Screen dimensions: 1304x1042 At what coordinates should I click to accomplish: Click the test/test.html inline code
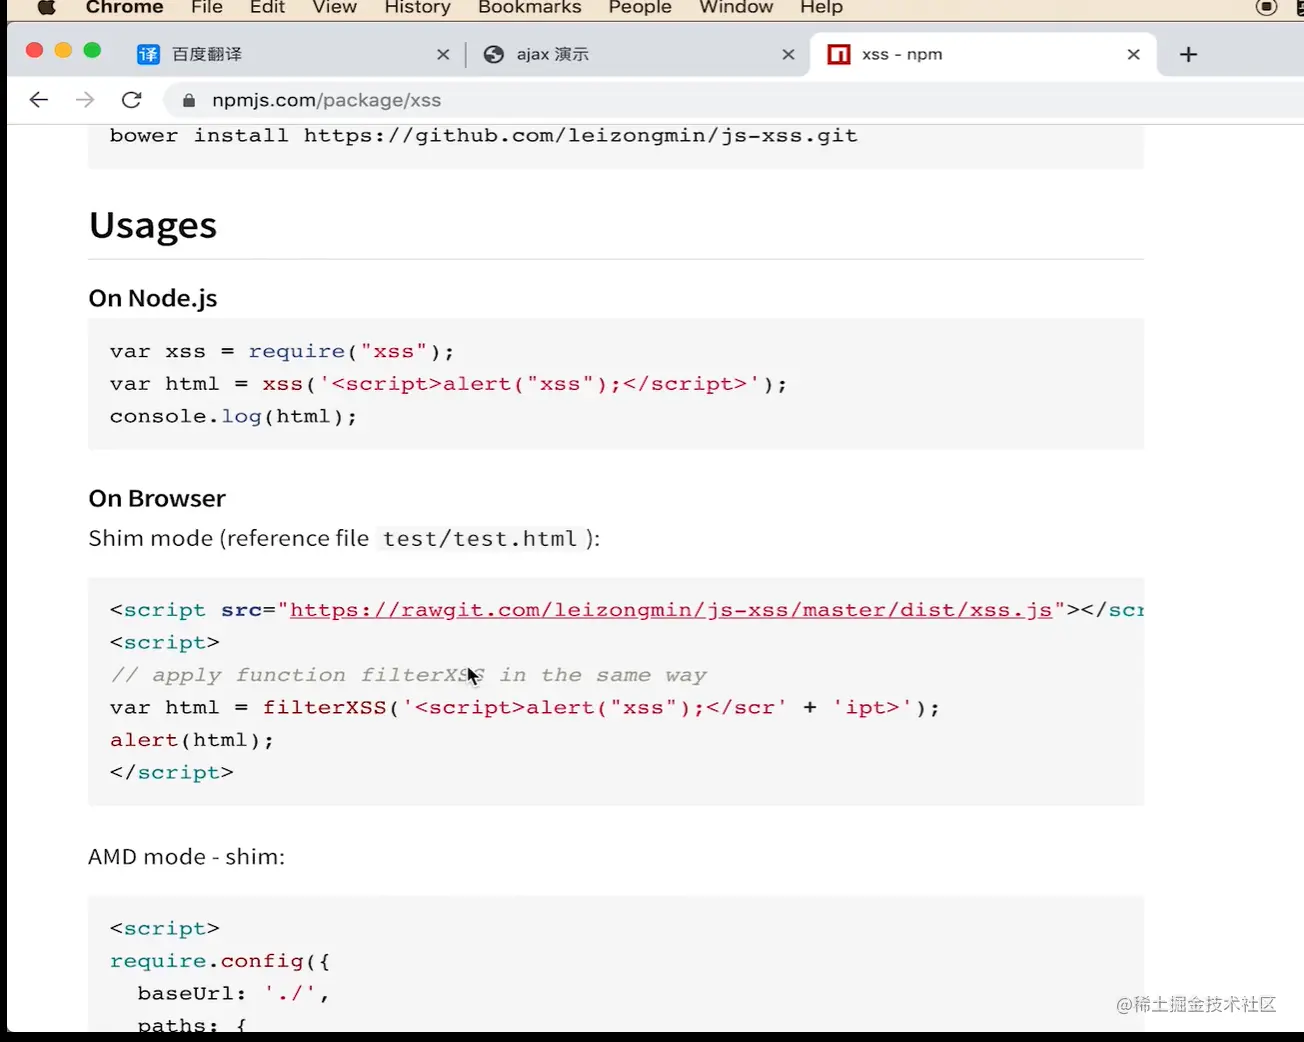coord(480,539)
